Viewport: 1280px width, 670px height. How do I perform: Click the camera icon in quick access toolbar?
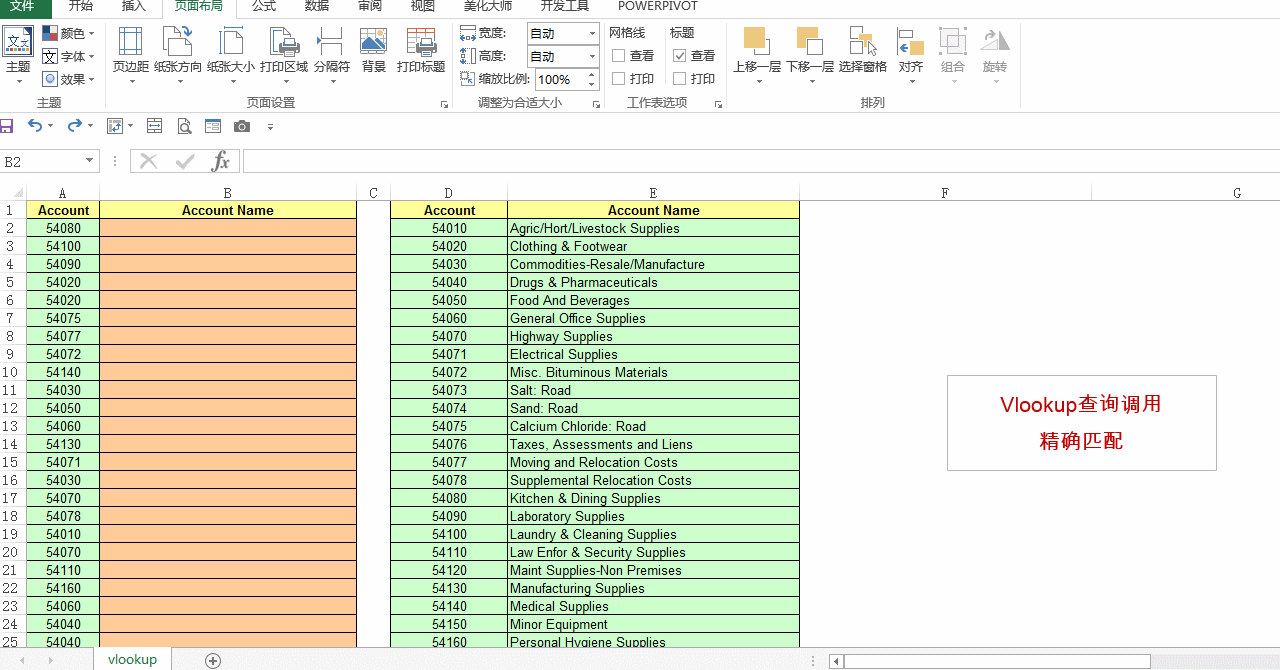click(x=242, y=126)
